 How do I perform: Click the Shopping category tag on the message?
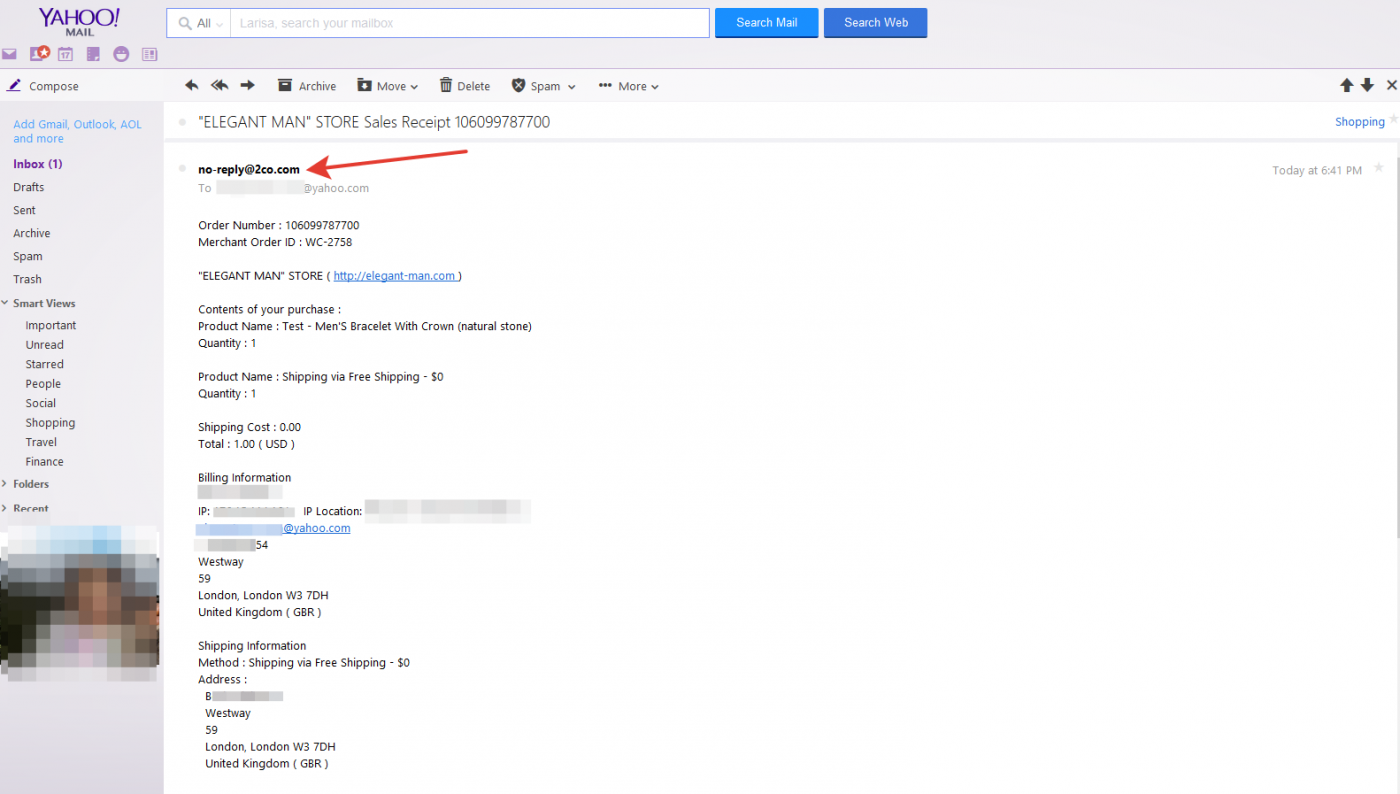click(x=1360, y=122)
